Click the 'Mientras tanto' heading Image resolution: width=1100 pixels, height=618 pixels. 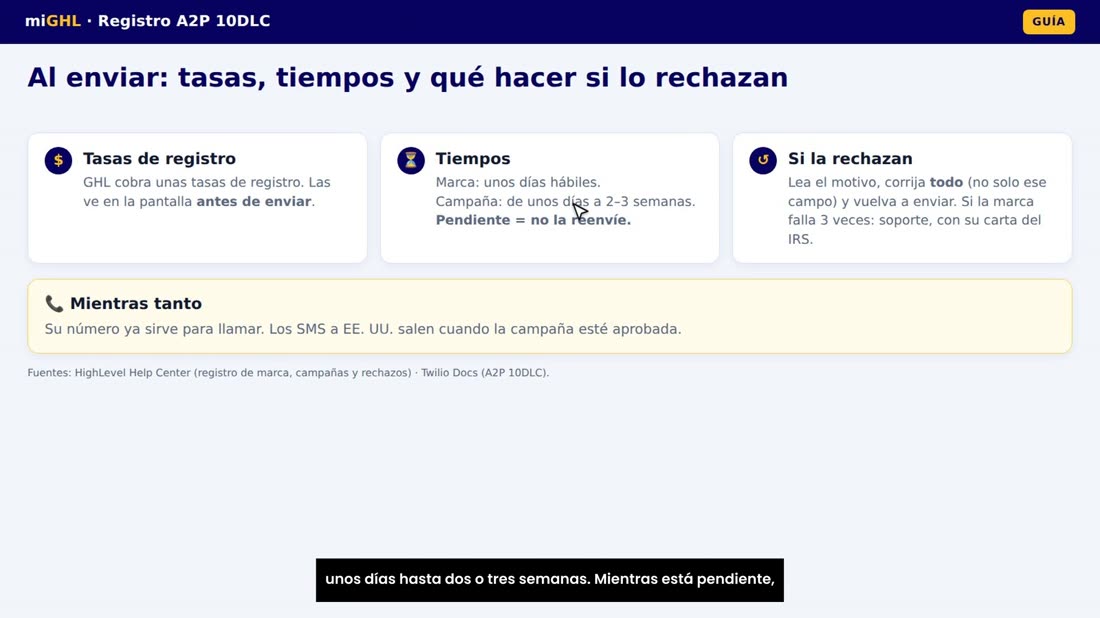click(136, 303)
